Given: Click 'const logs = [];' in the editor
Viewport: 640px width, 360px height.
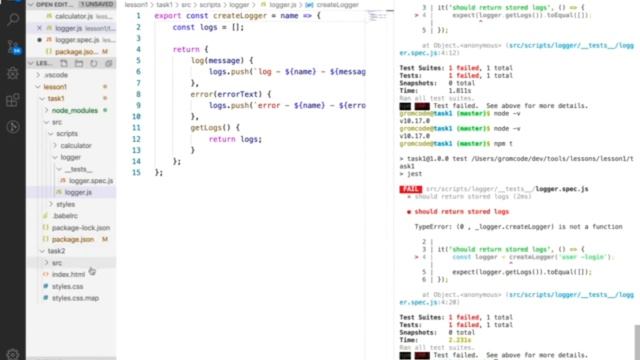Looking at the screenshot, I should 208,27.
